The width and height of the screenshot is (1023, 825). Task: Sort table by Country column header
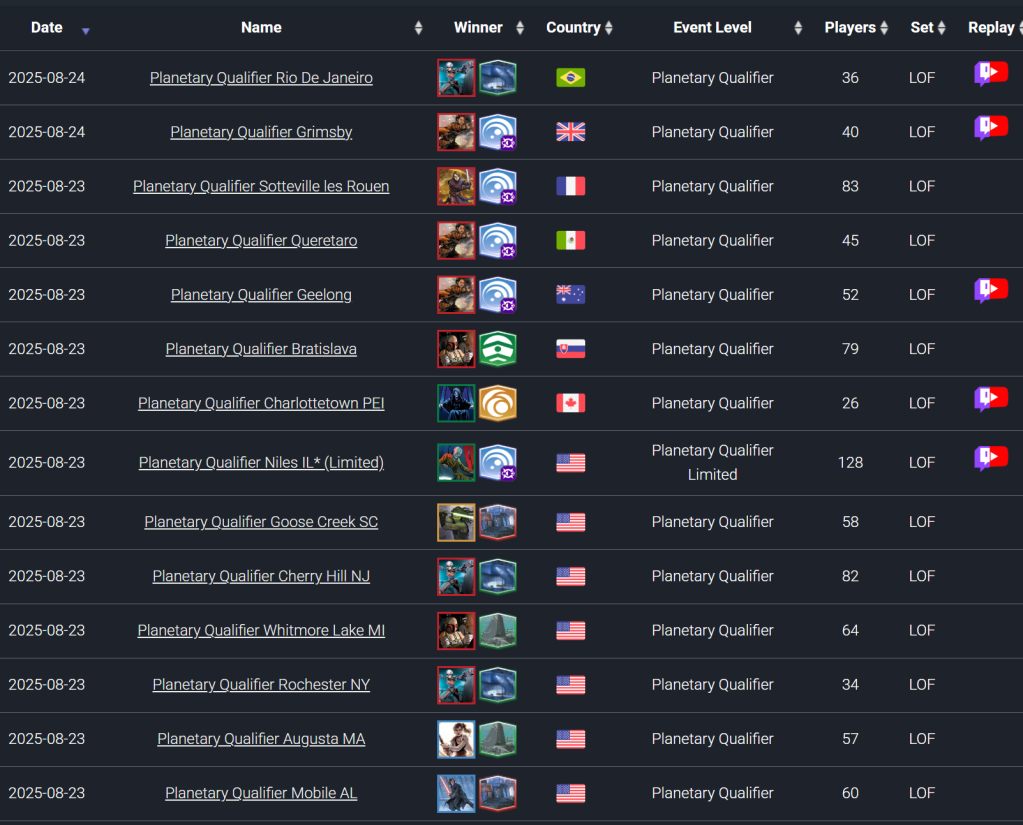pyautogui.click(x=573, y=28)
